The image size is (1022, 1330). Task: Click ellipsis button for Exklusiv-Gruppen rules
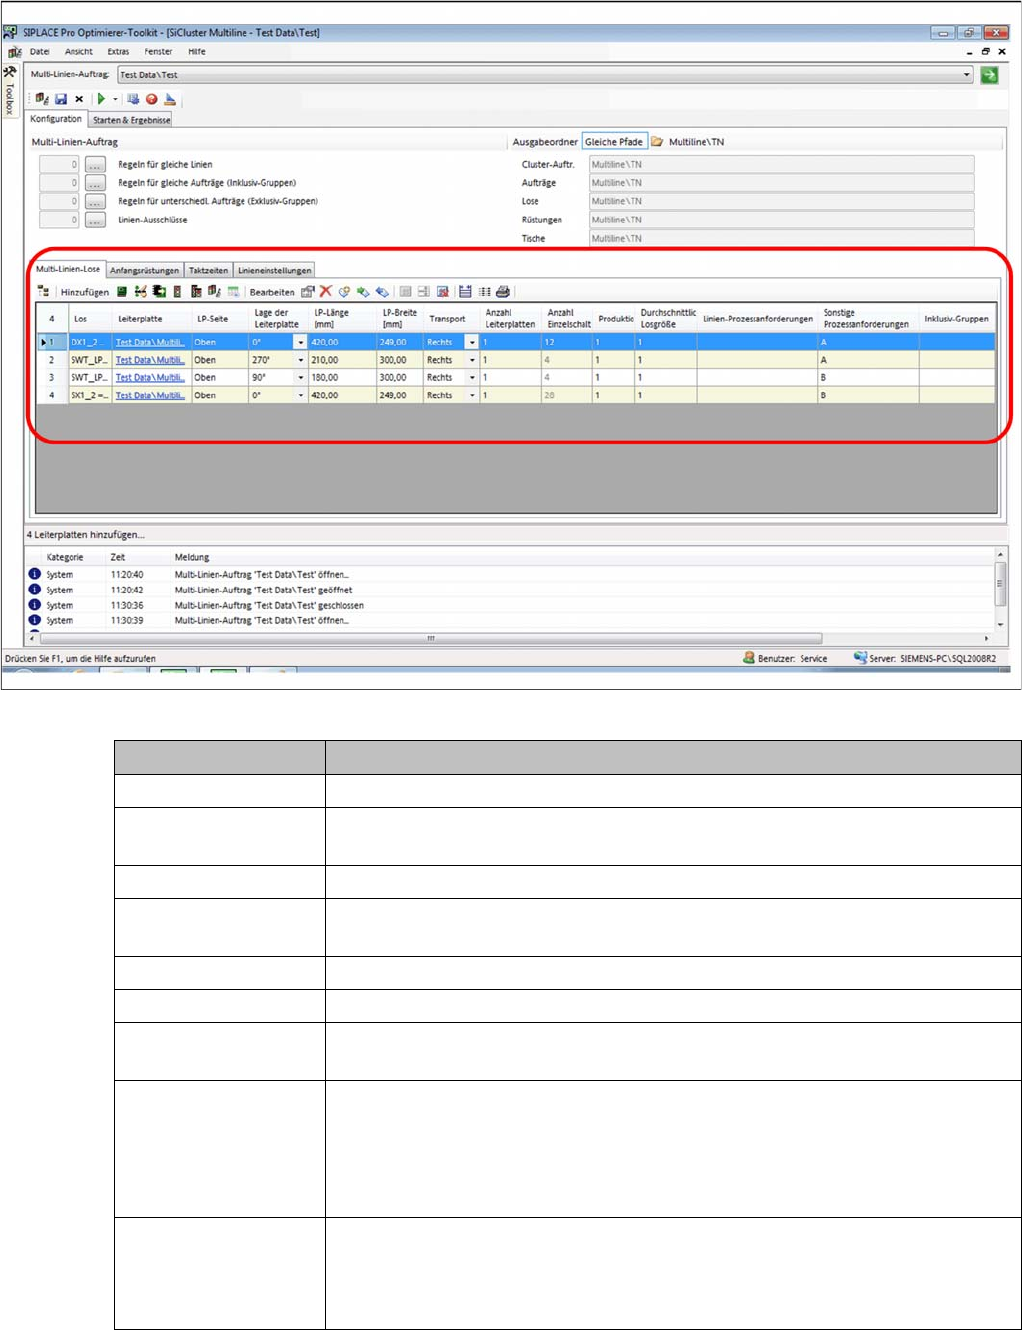(x=95, y=201)
